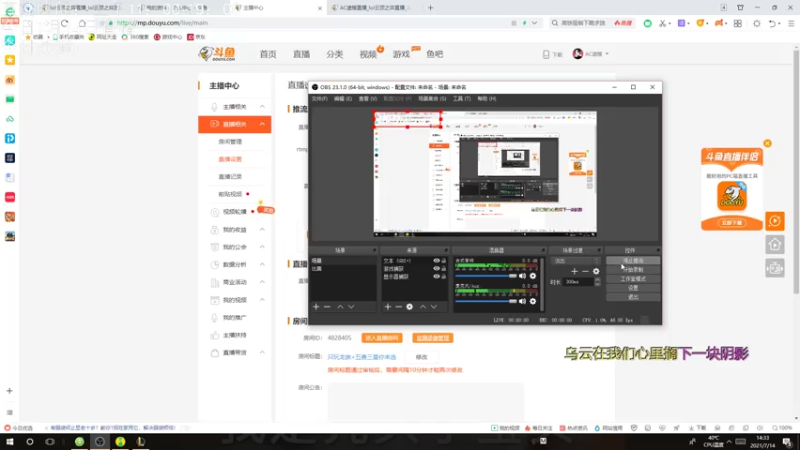Remove selected source in OBS sources panel
This screenshot has width=800, height=450.
pyautogui.click(x=398, y=307)
